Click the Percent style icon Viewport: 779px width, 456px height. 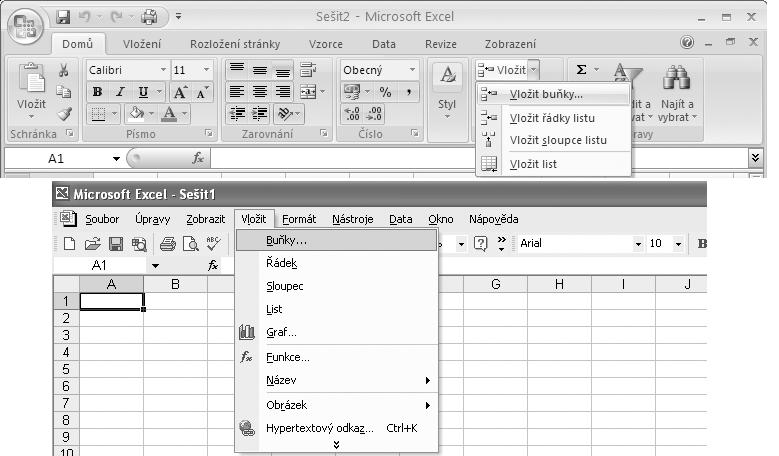pyautogui.click(x=385, y=92)
